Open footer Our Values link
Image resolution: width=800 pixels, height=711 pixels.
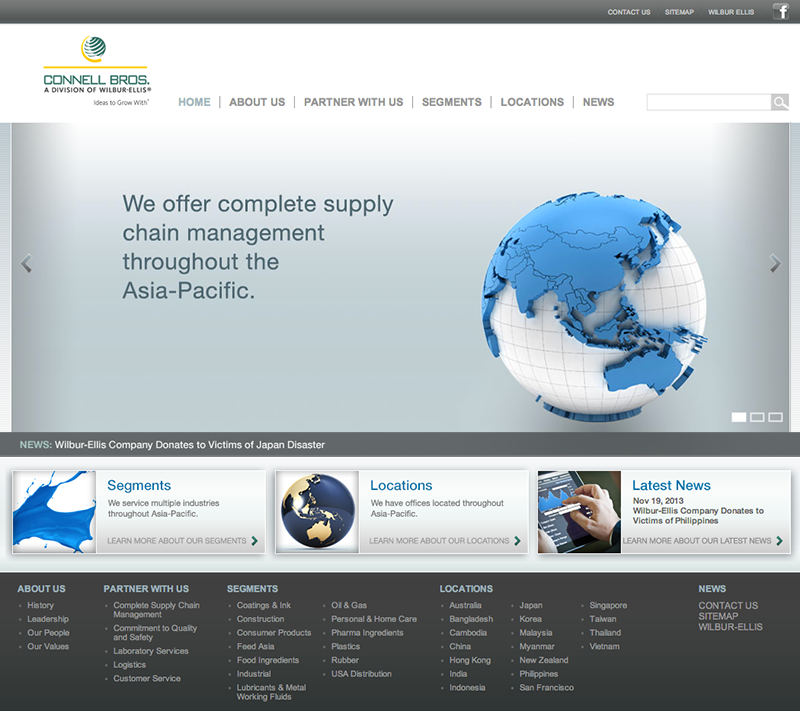pos(48,647)
